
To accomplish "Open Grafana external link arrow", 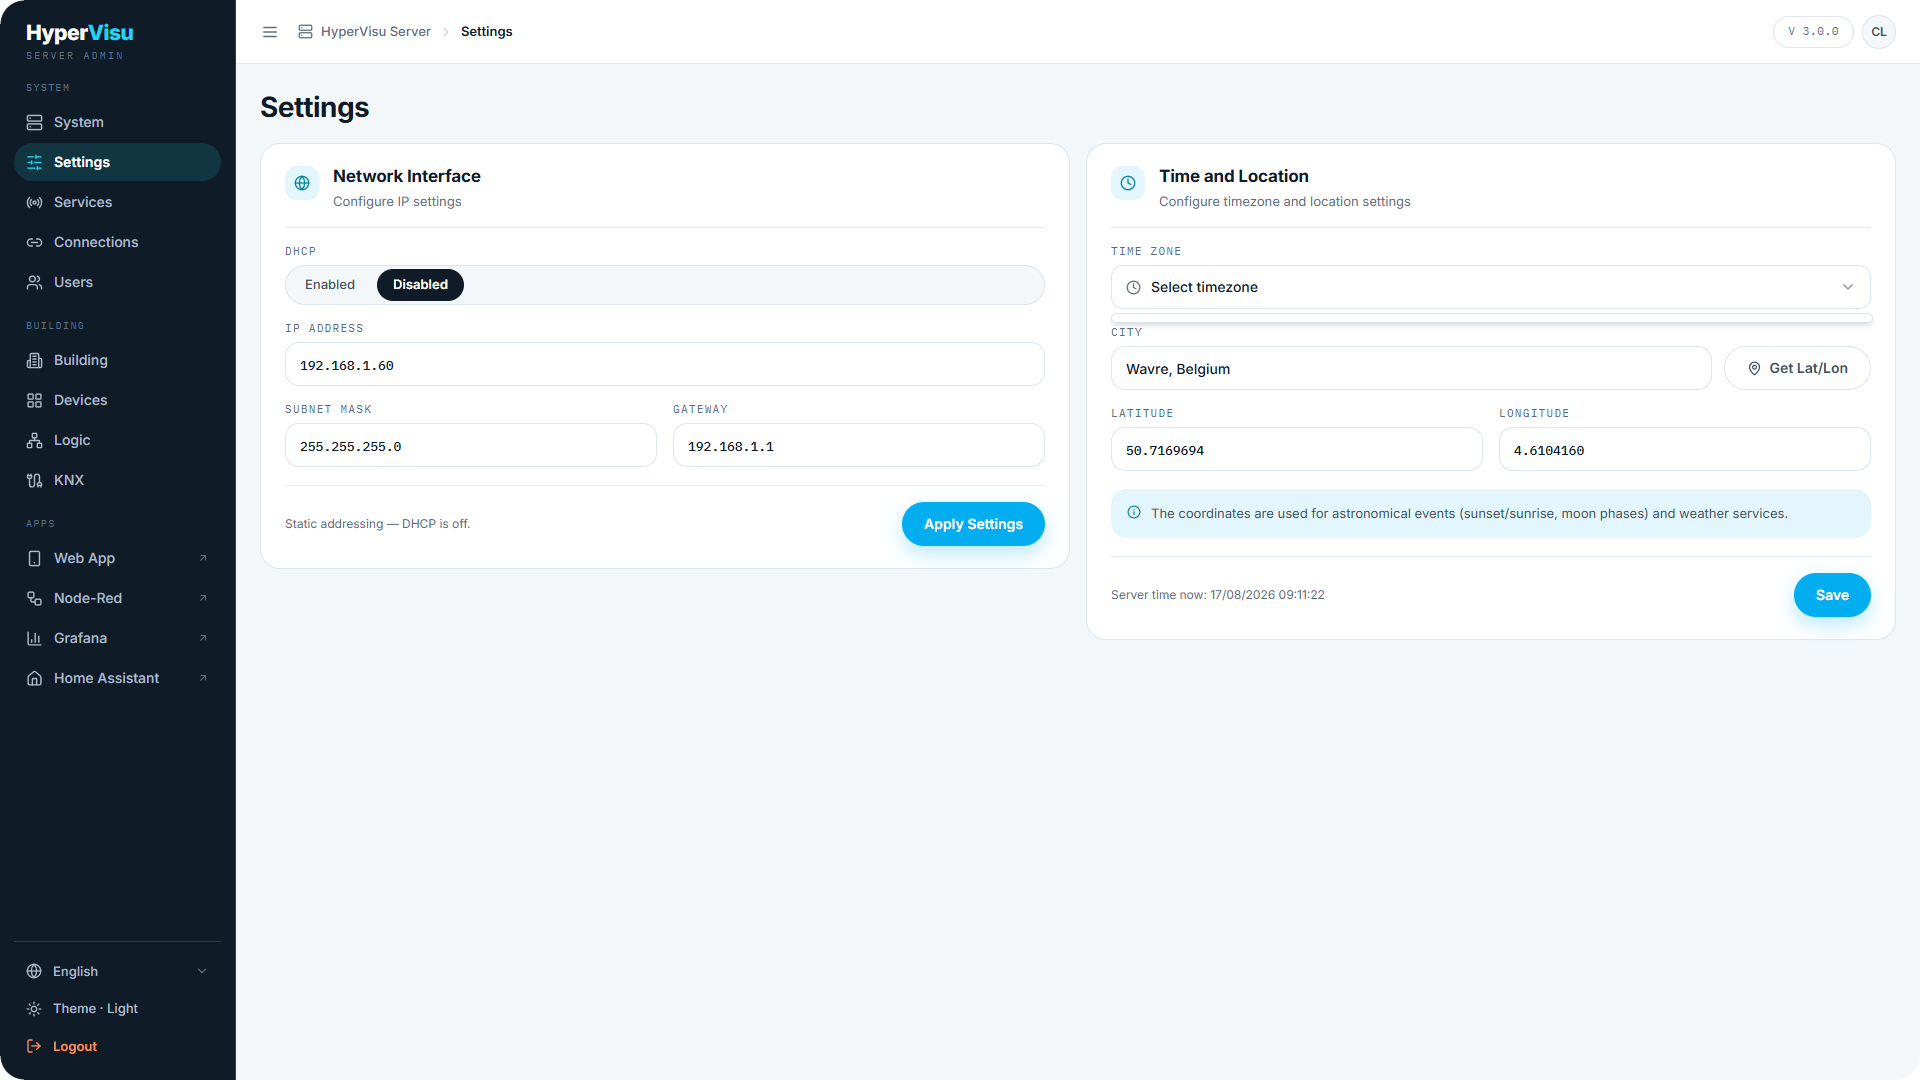I will click(x=203, y=638).
